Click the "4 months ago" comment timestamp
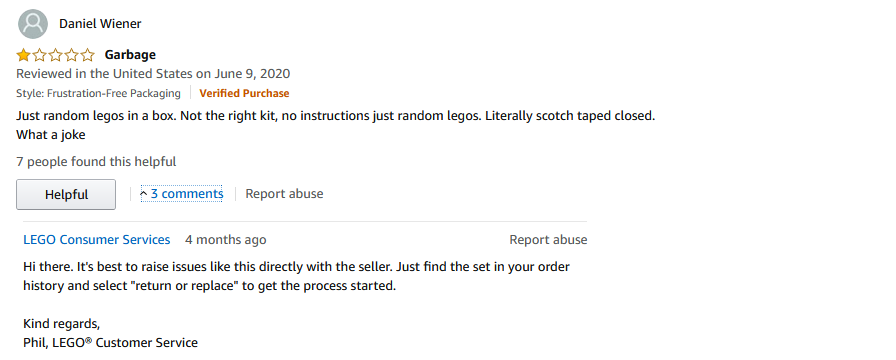The height and width of the screenshot is (360, 896). coord(225,239)
